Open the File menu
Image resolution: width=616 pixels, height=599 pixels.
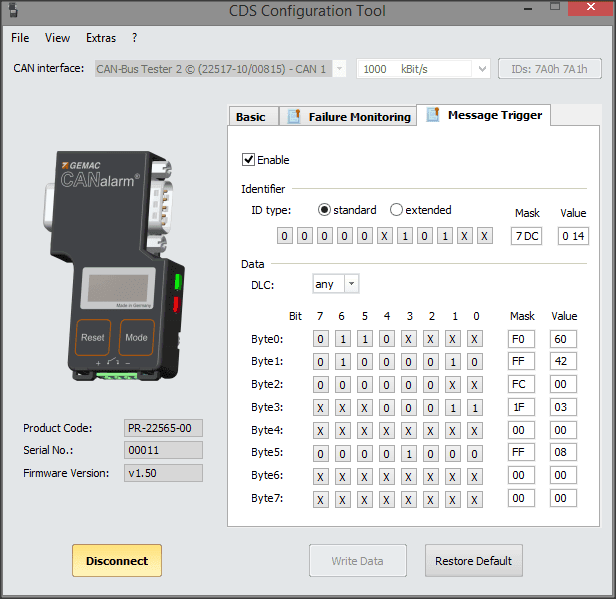tap(20, 38)
